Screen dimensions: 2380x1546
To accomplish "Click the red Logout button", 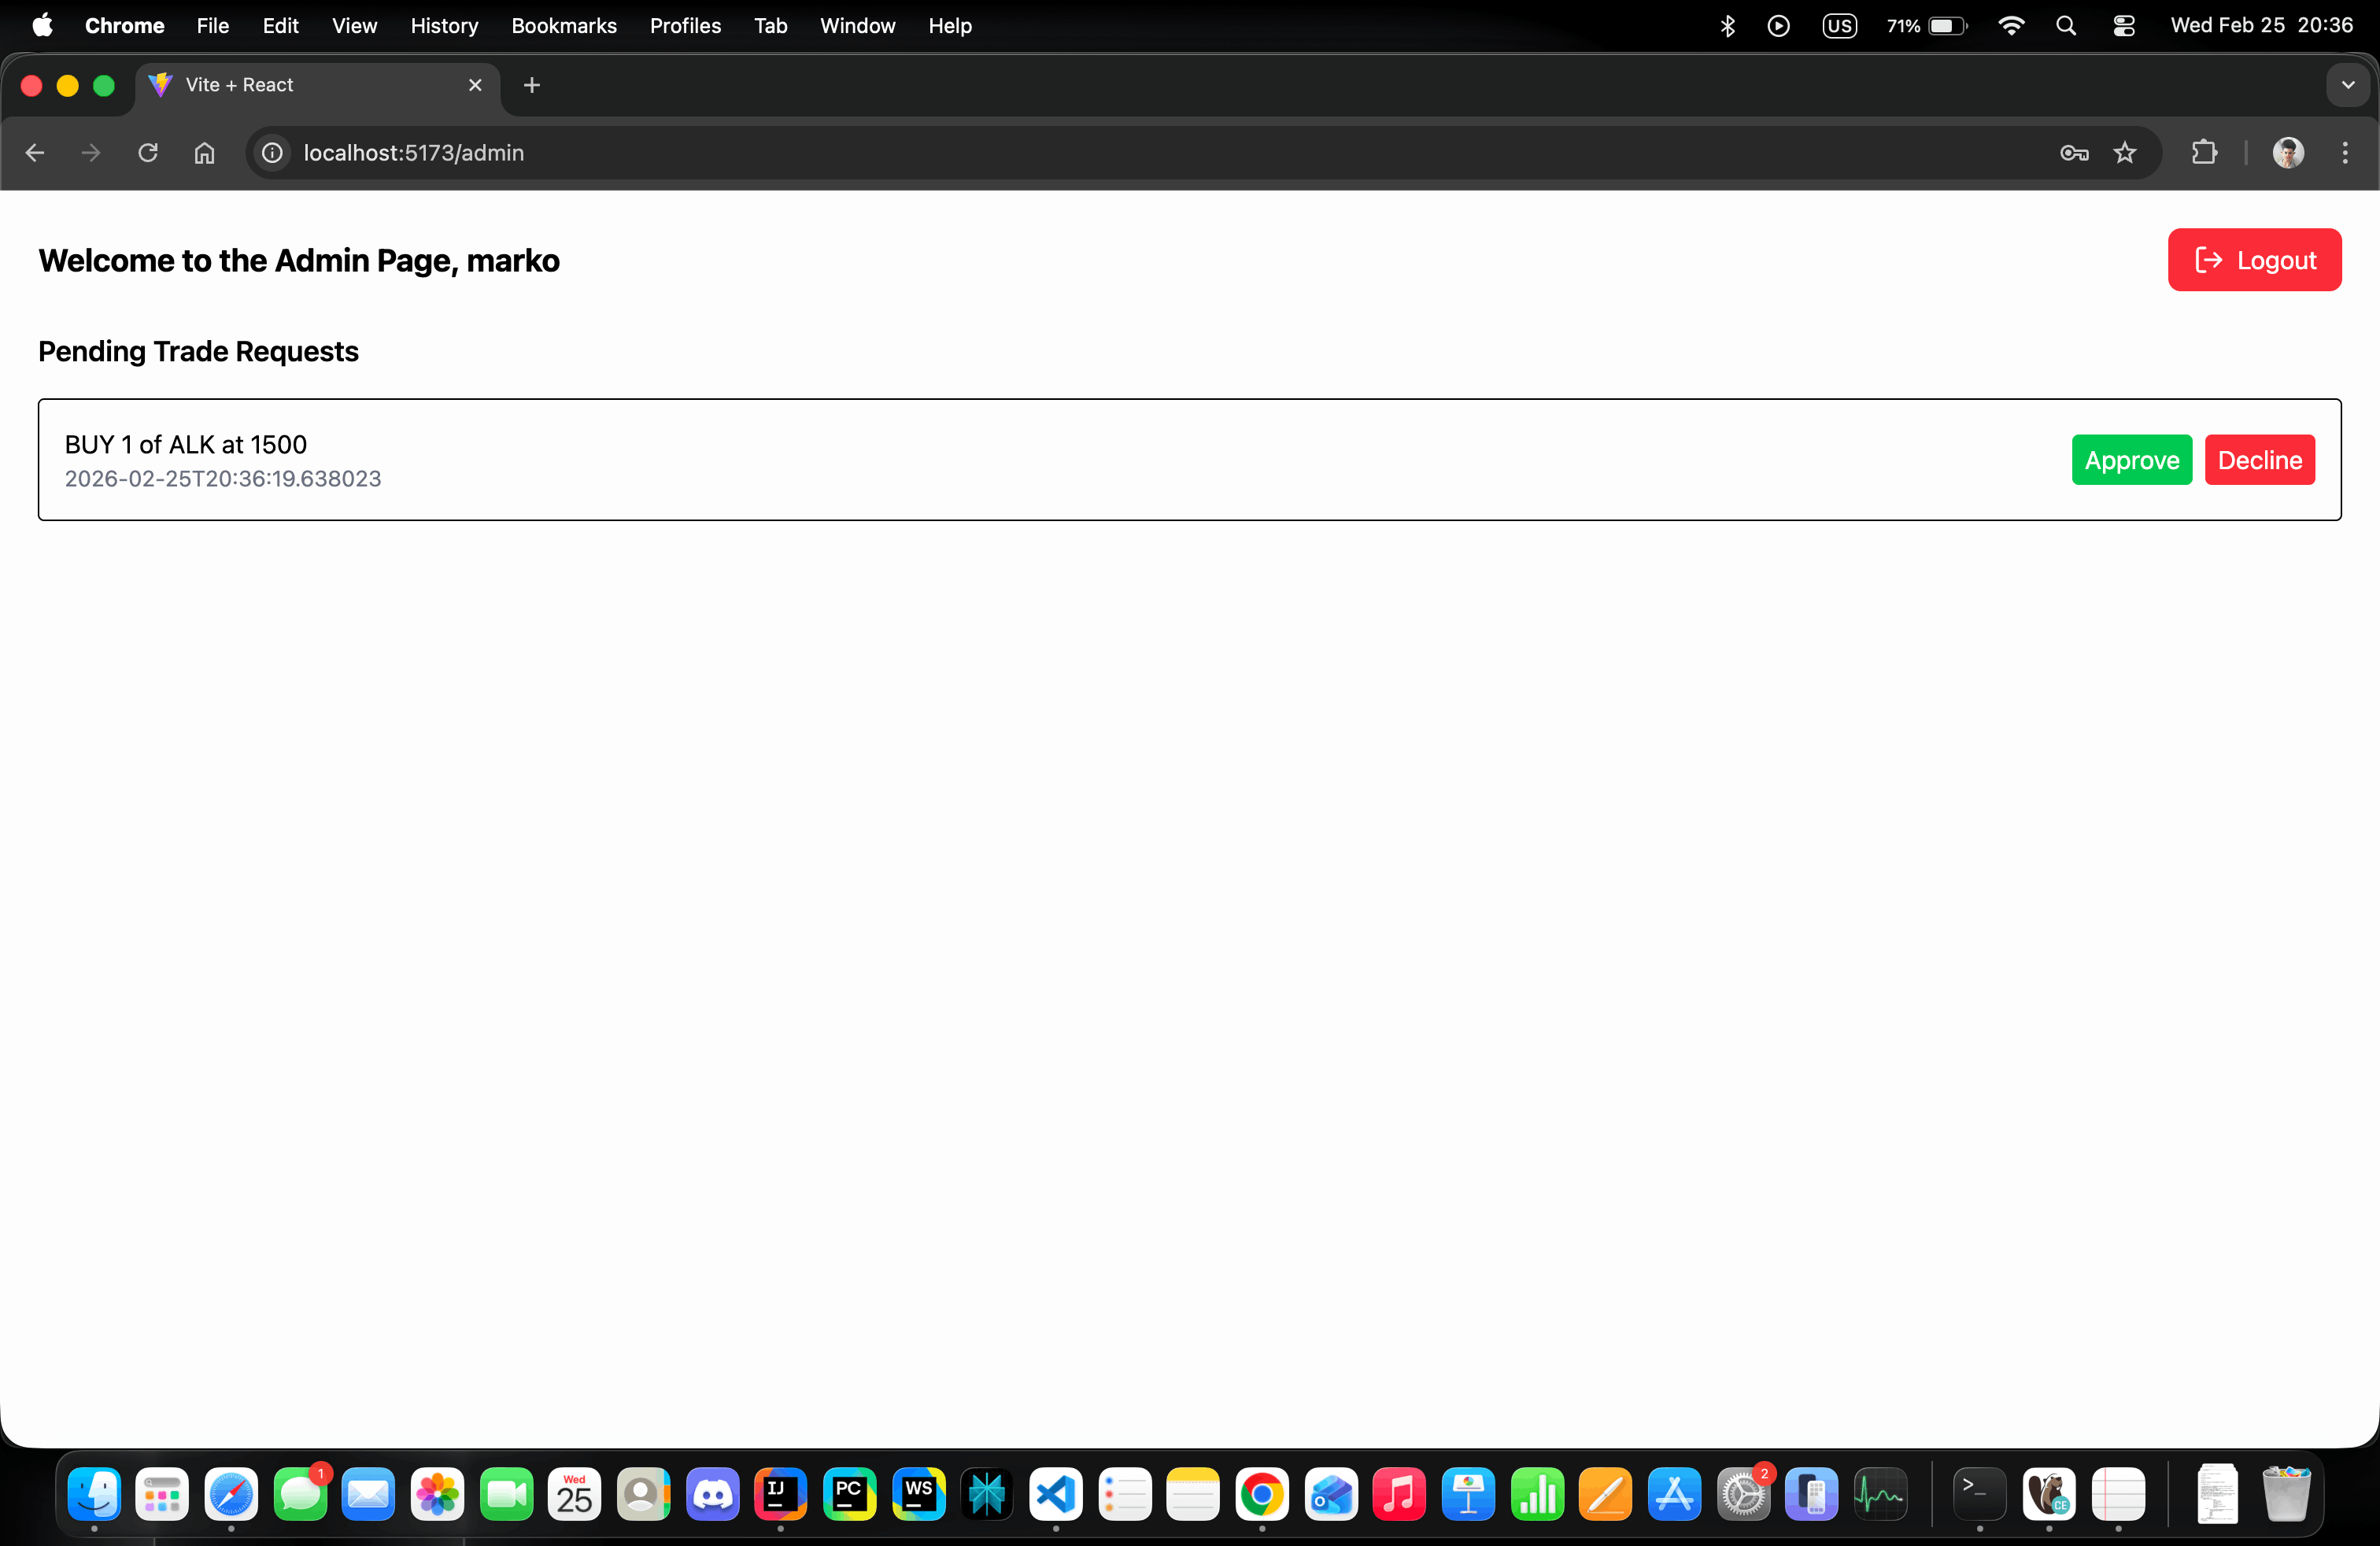I will 2254,260.
